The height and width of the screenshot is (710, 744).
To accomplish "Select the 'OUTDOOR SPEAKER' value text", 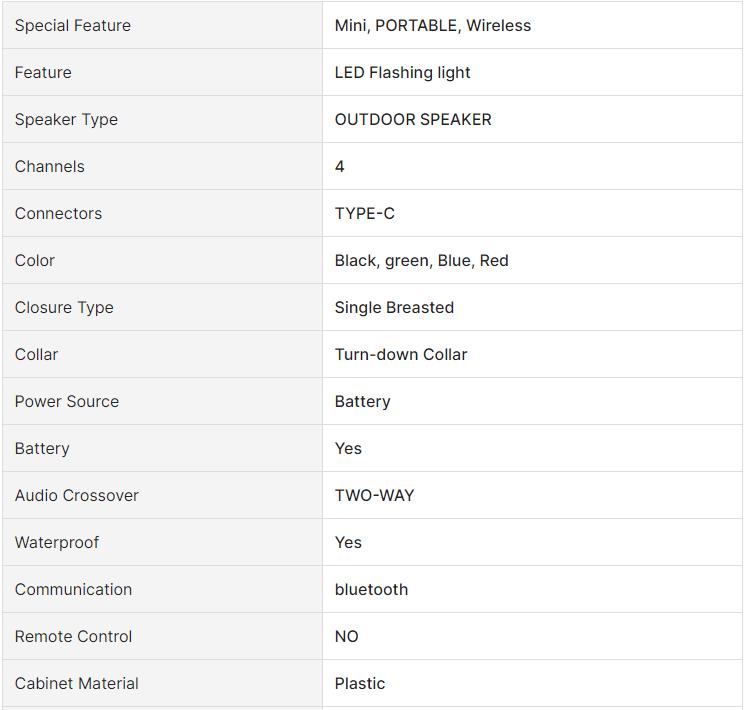I will 413,119.
